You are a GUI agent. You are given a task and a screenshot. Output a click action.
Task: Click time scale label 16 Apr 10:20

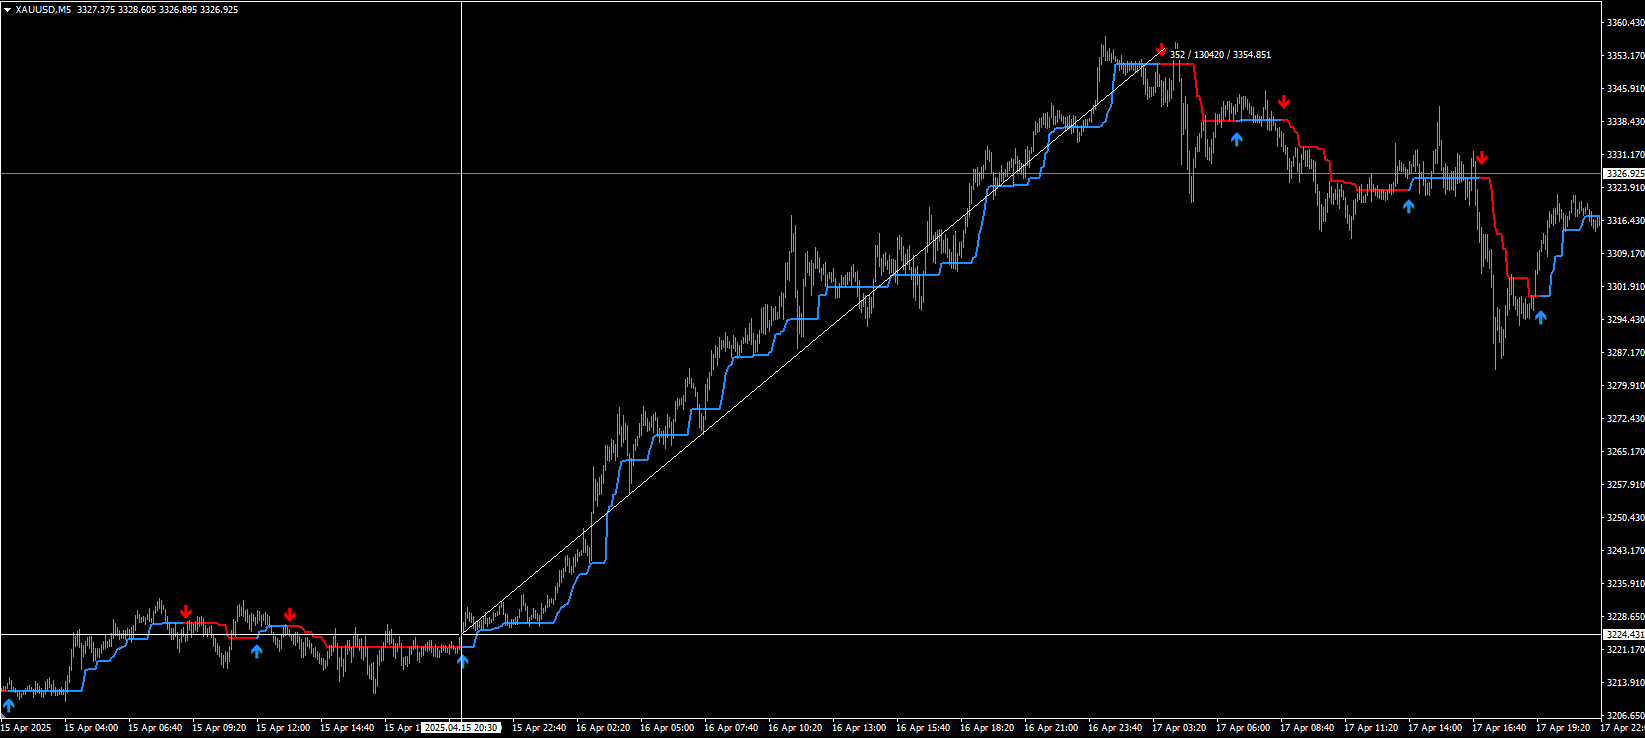pos(795,728)
